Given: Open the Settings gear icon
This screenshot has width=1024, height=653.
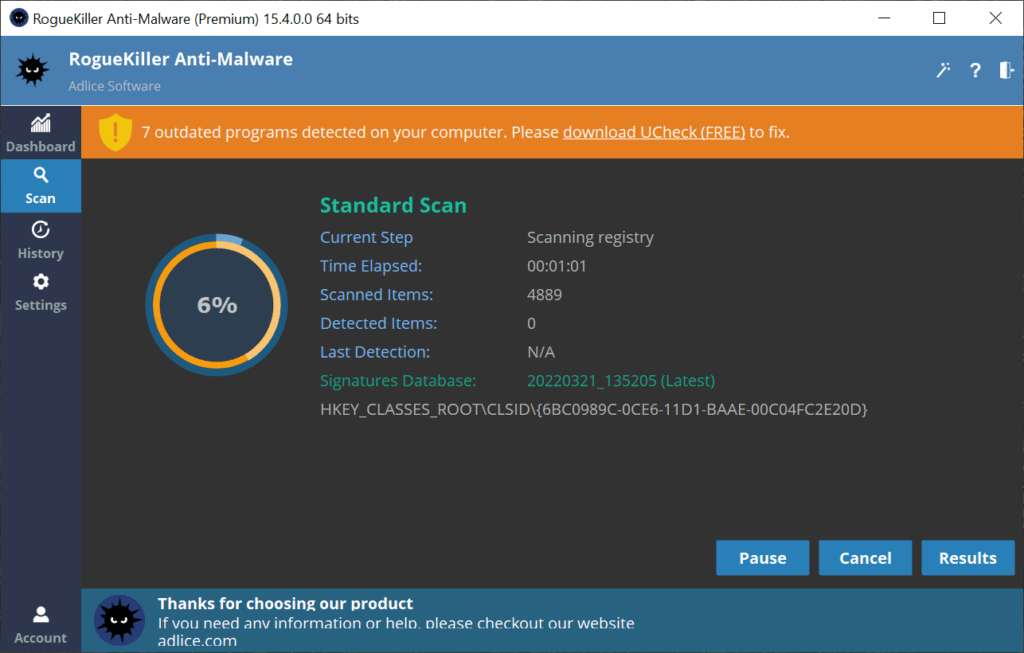Looking at the screenshot, I should 40,282.
